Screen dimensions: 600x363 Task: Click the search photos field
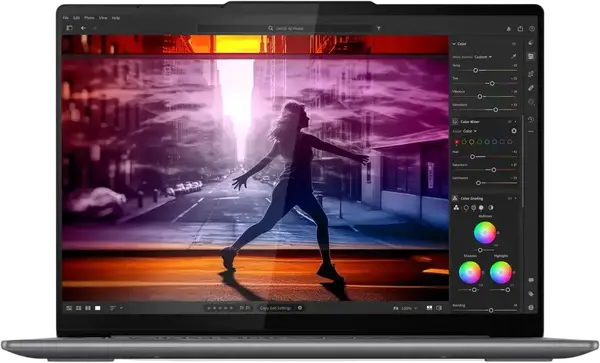(x=285, y=28)
